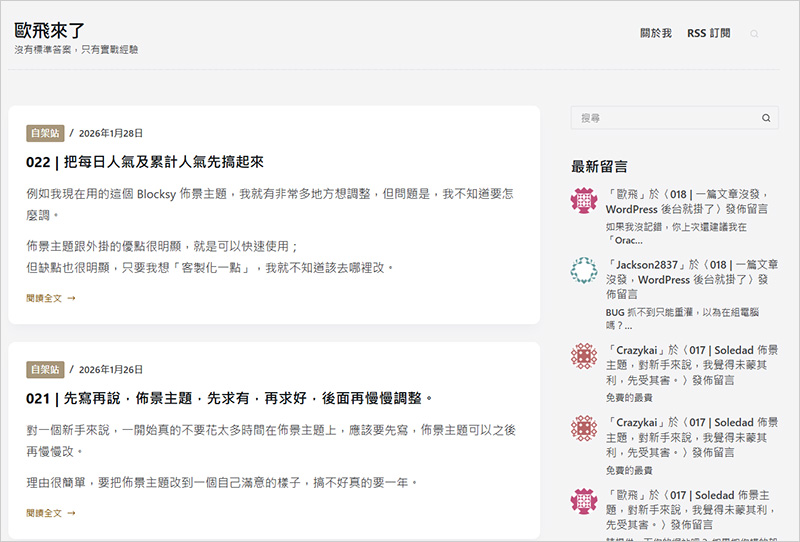
Task: Click the search magnifier icon in the header
Action: pyautogui.click(x=755, y=34)
